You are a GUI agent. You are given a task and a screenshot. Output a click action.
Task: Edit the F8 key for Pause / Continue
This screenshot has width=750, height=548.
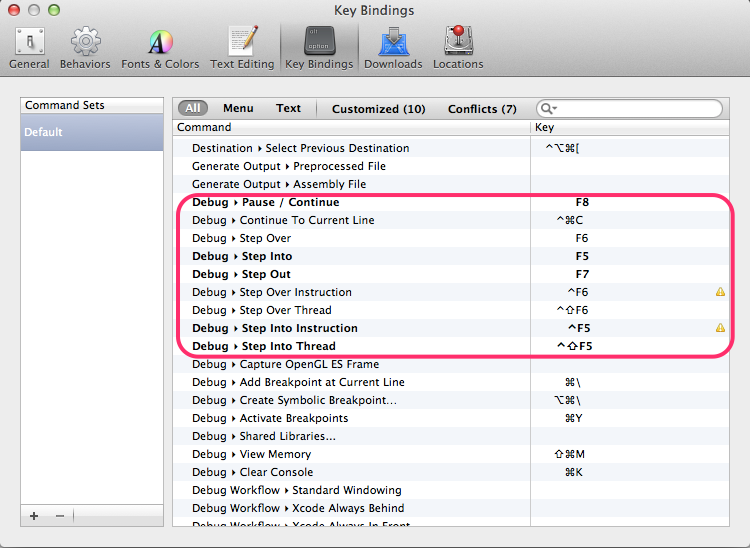click(x=582, y=202)
